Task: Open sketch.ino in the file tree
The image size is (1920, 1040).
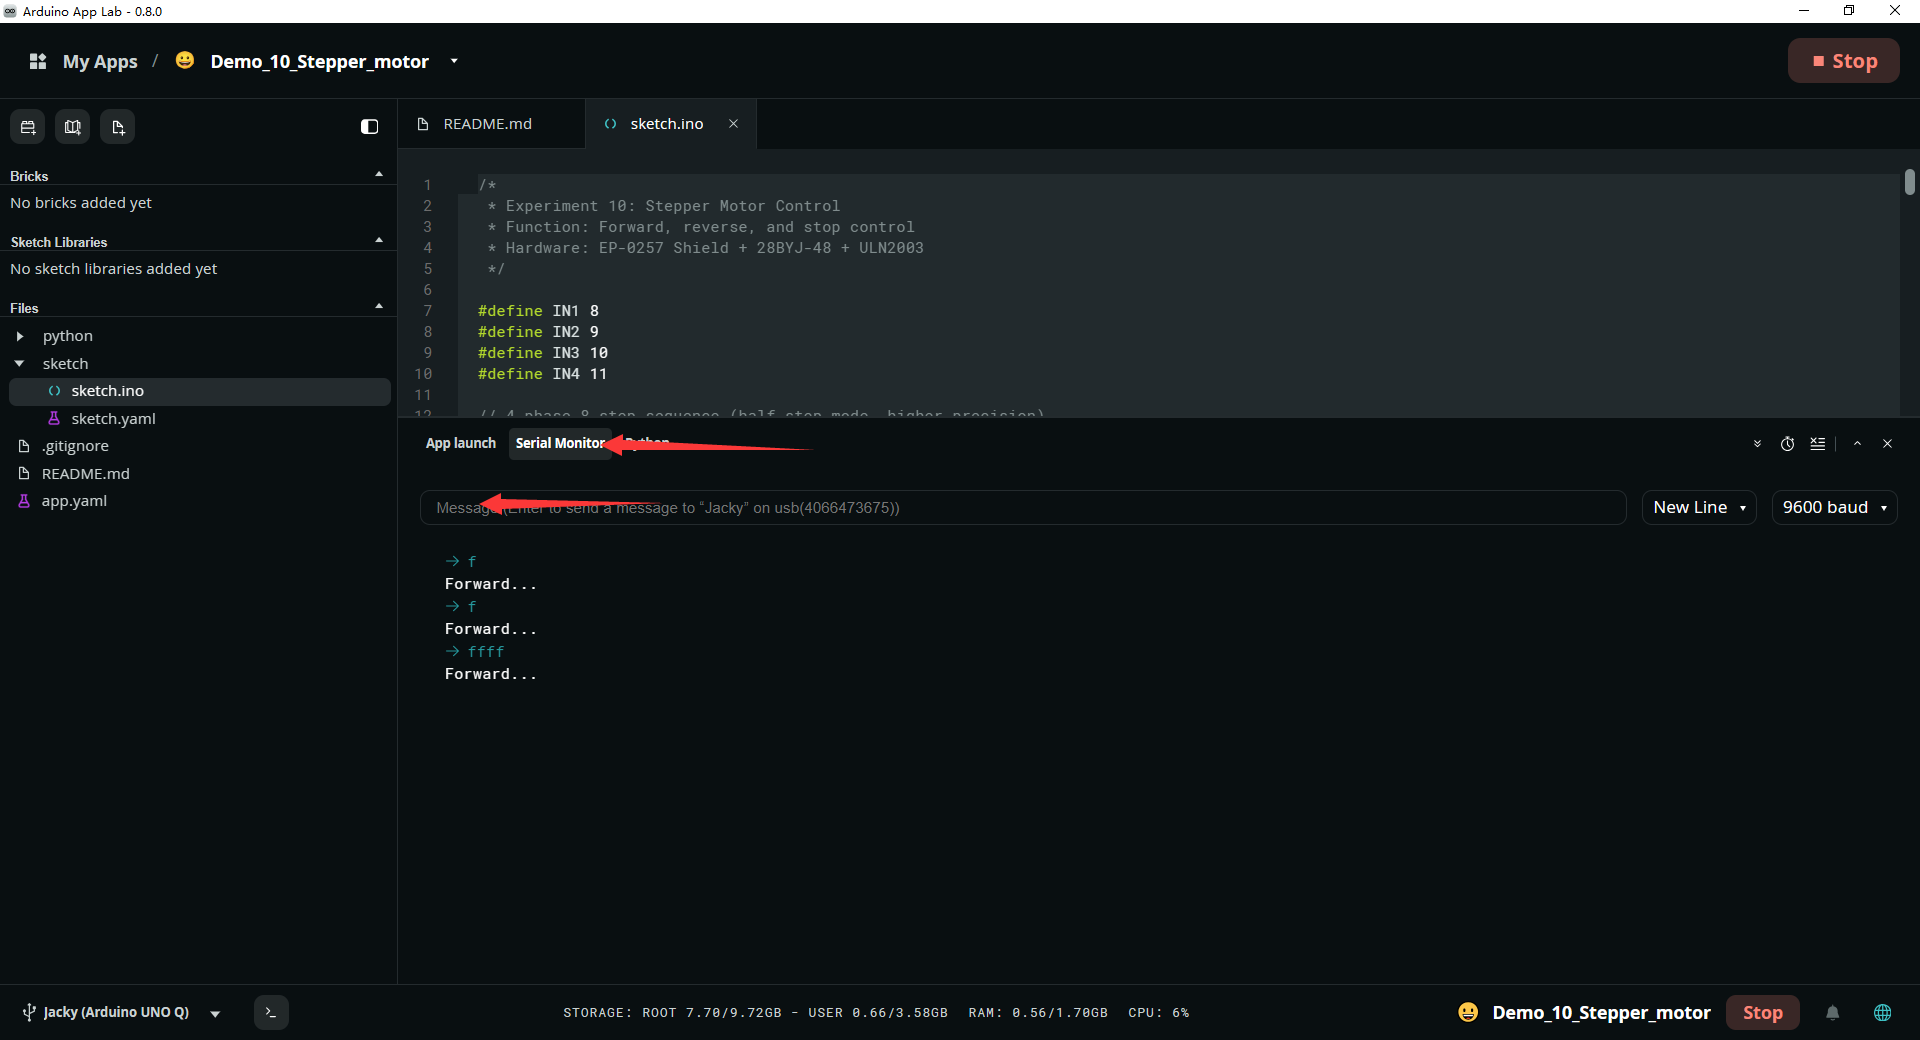Action: (x=199, y=391)
